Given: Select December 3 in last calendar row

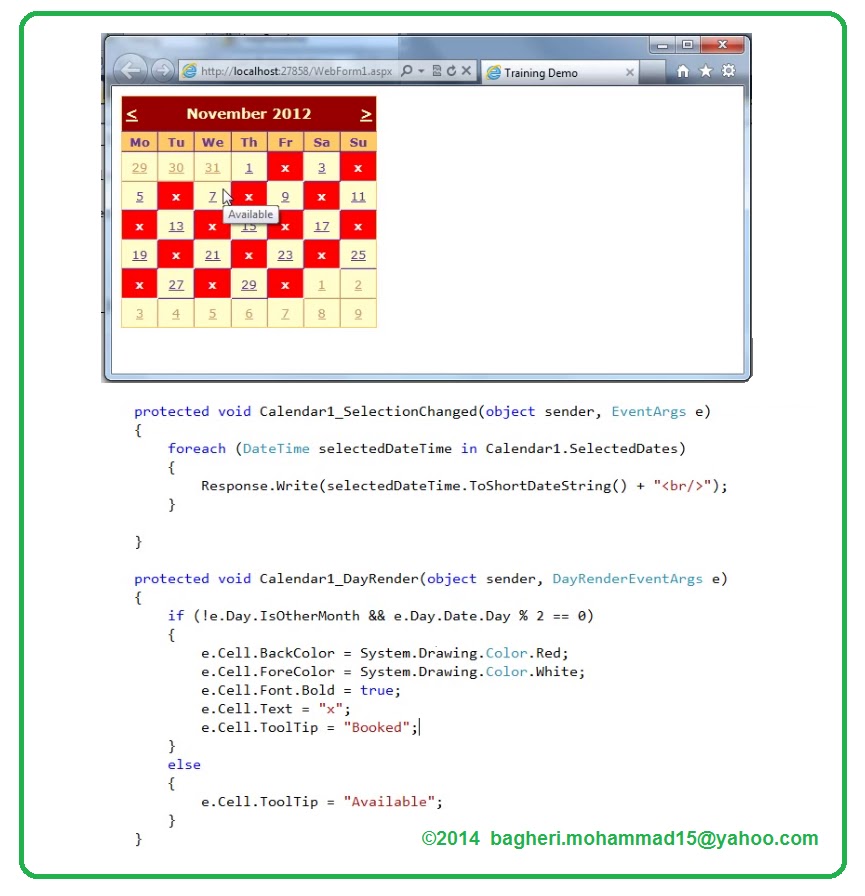Looking at the screenshot, I should coord(139,314).
